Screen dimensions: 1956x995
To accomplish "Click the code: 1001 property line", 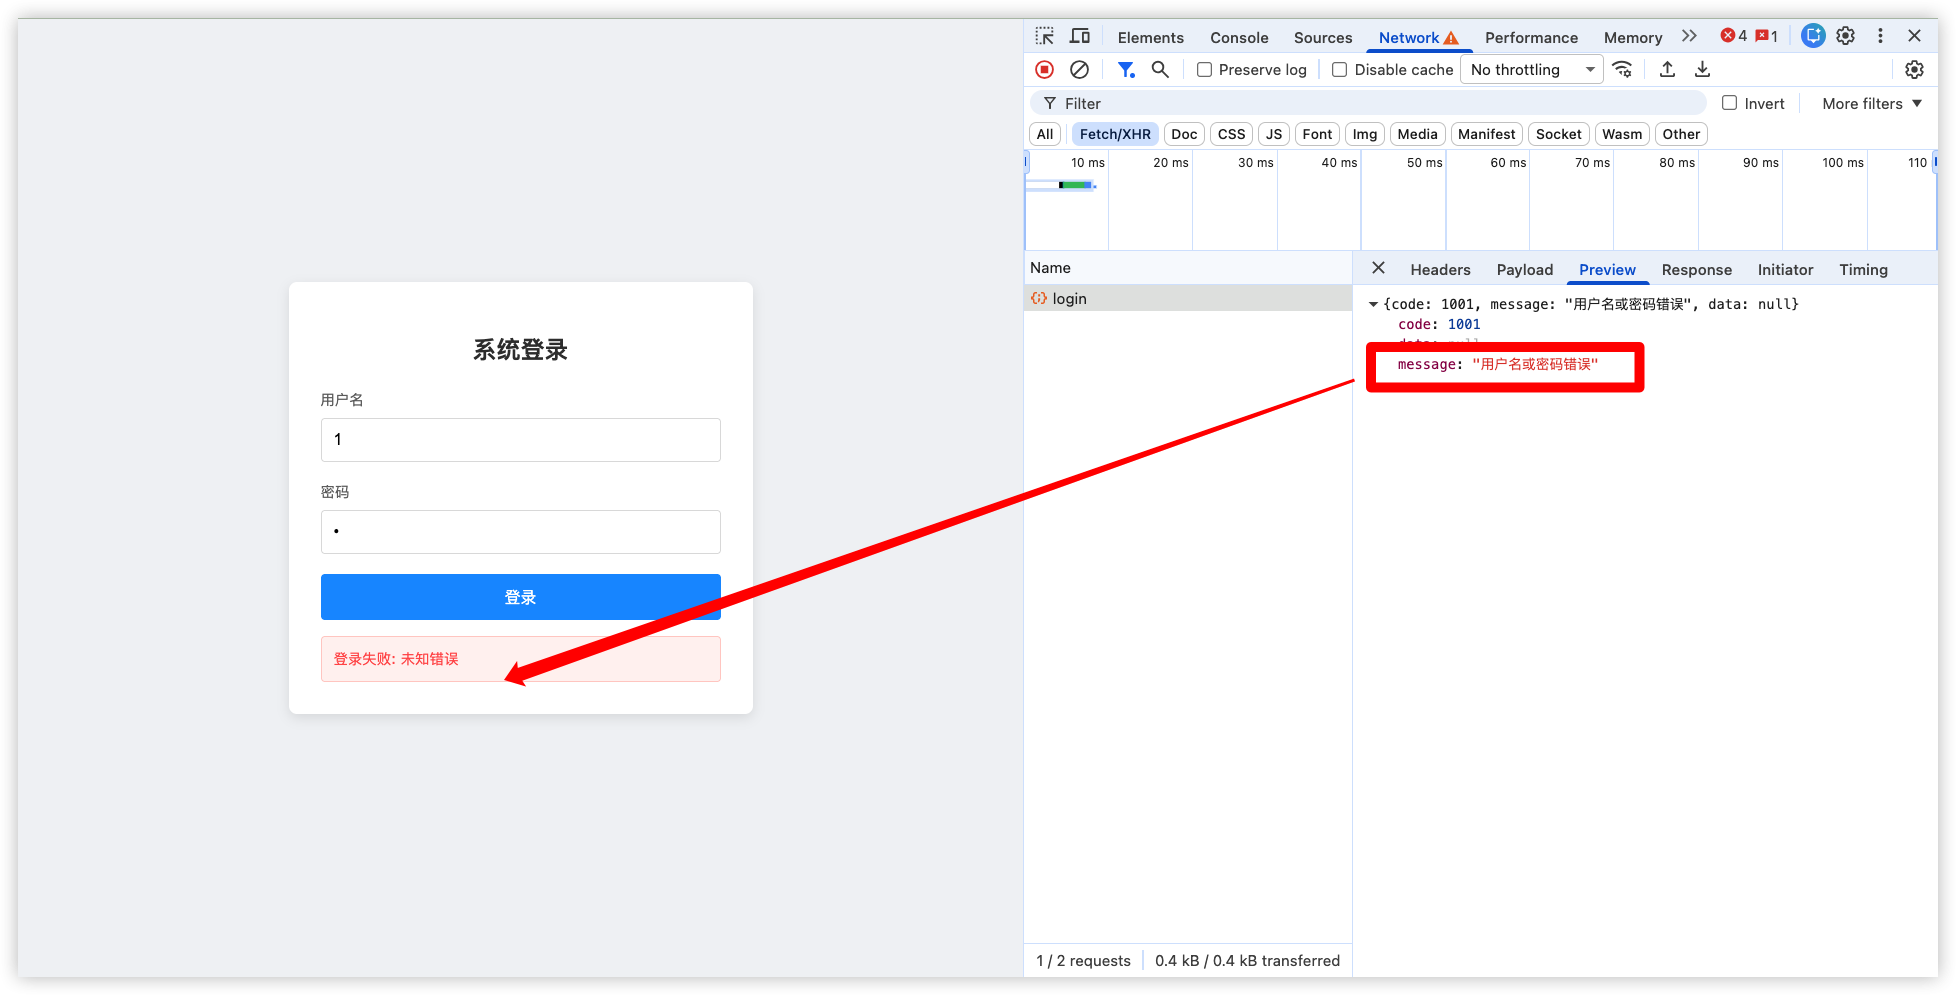I will point(1439,324).
